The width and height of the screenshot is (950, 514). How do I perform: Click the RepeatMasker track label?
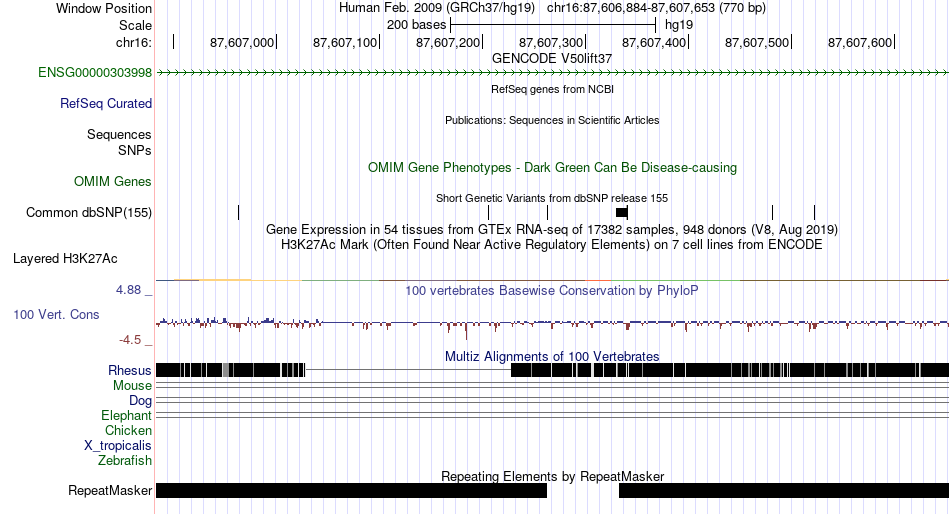(x=110, y=490)
